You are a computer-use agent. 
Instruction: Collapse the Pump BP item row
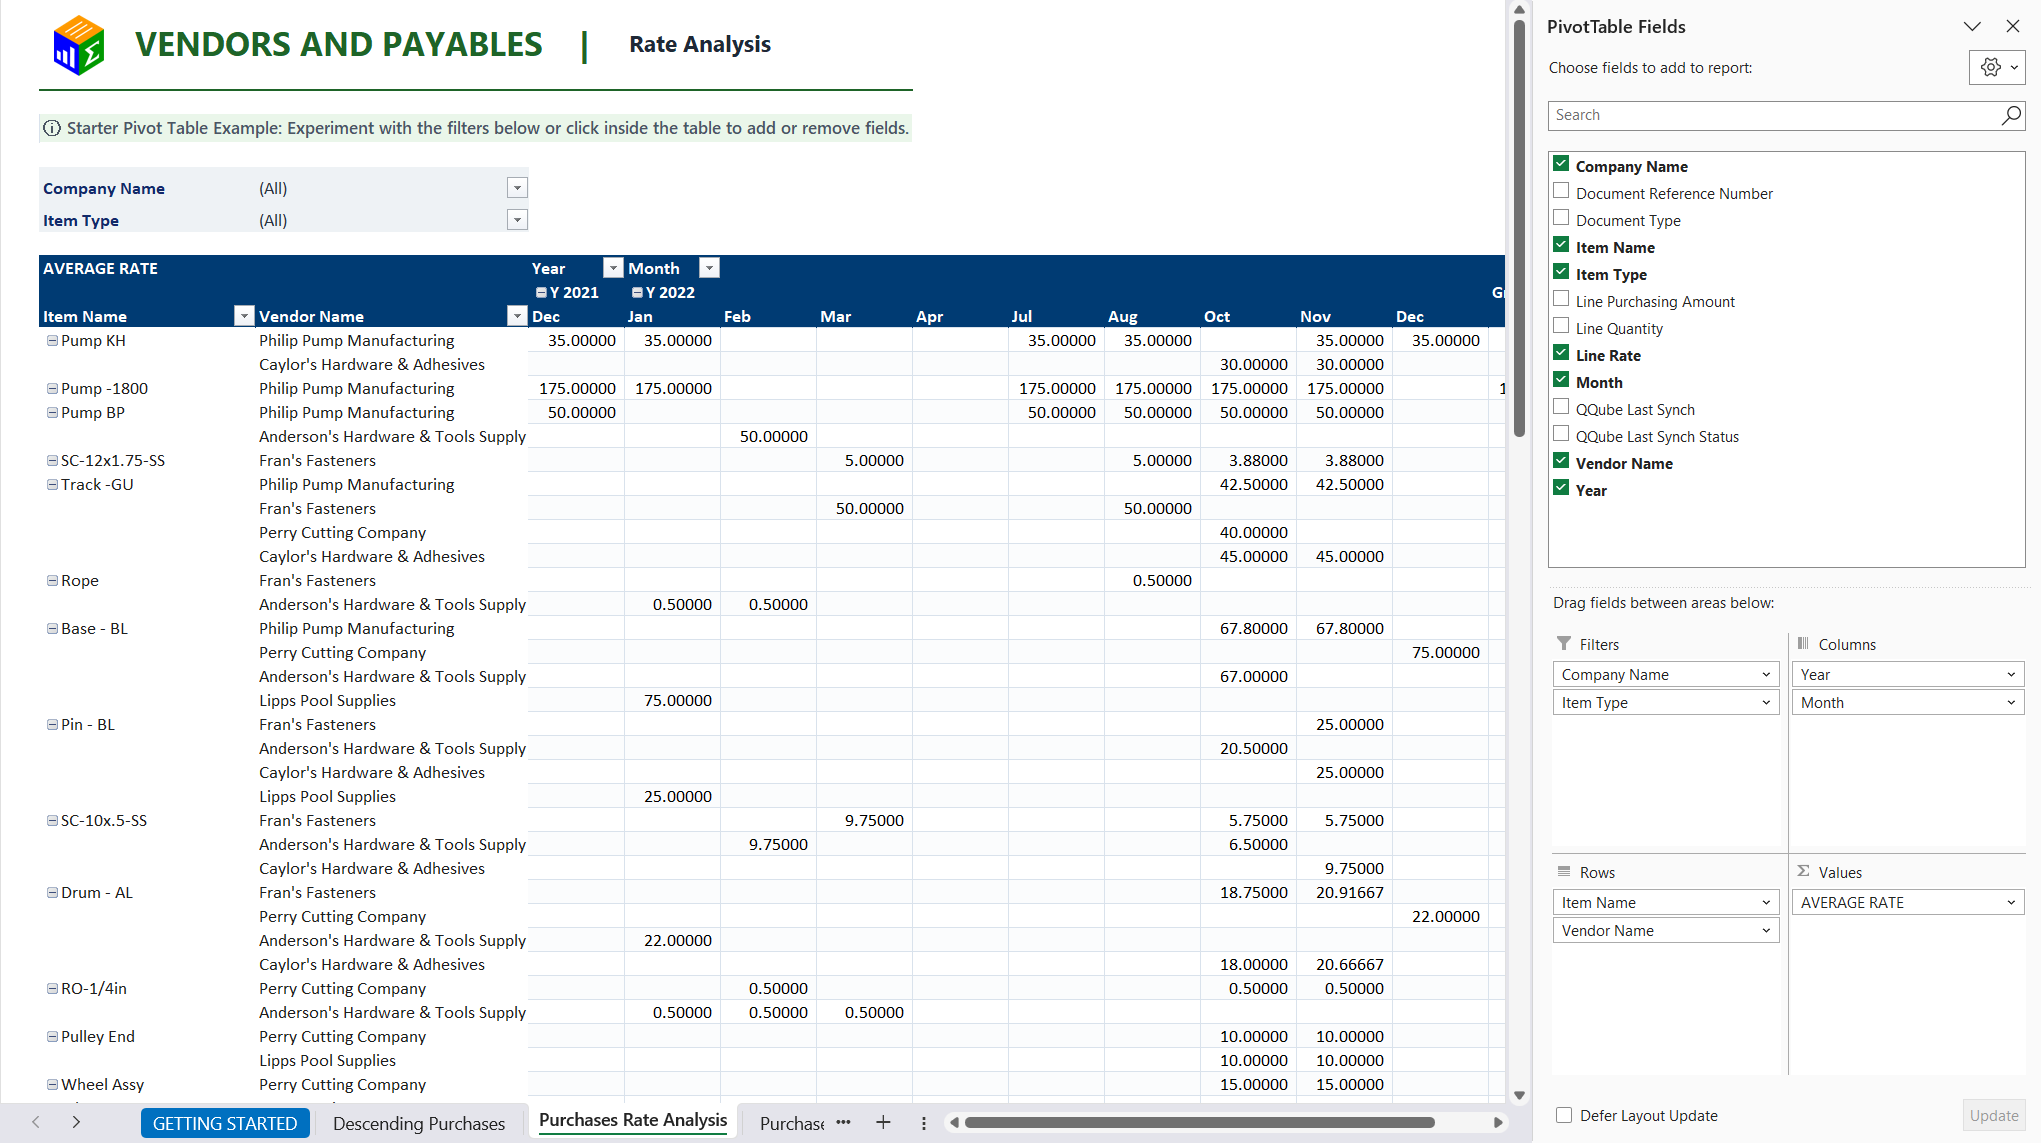pos(52,412)
